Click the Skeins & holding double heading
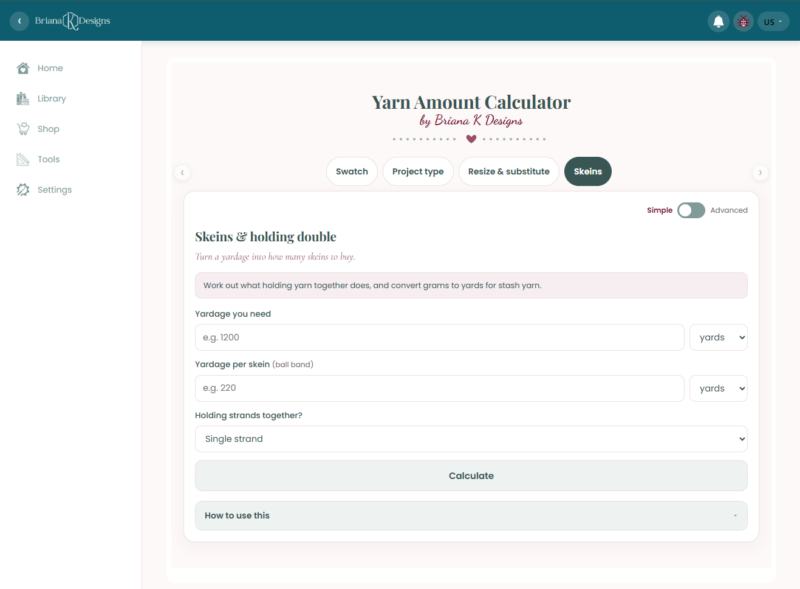The image size is (800, 589). (x=265, y=237)
